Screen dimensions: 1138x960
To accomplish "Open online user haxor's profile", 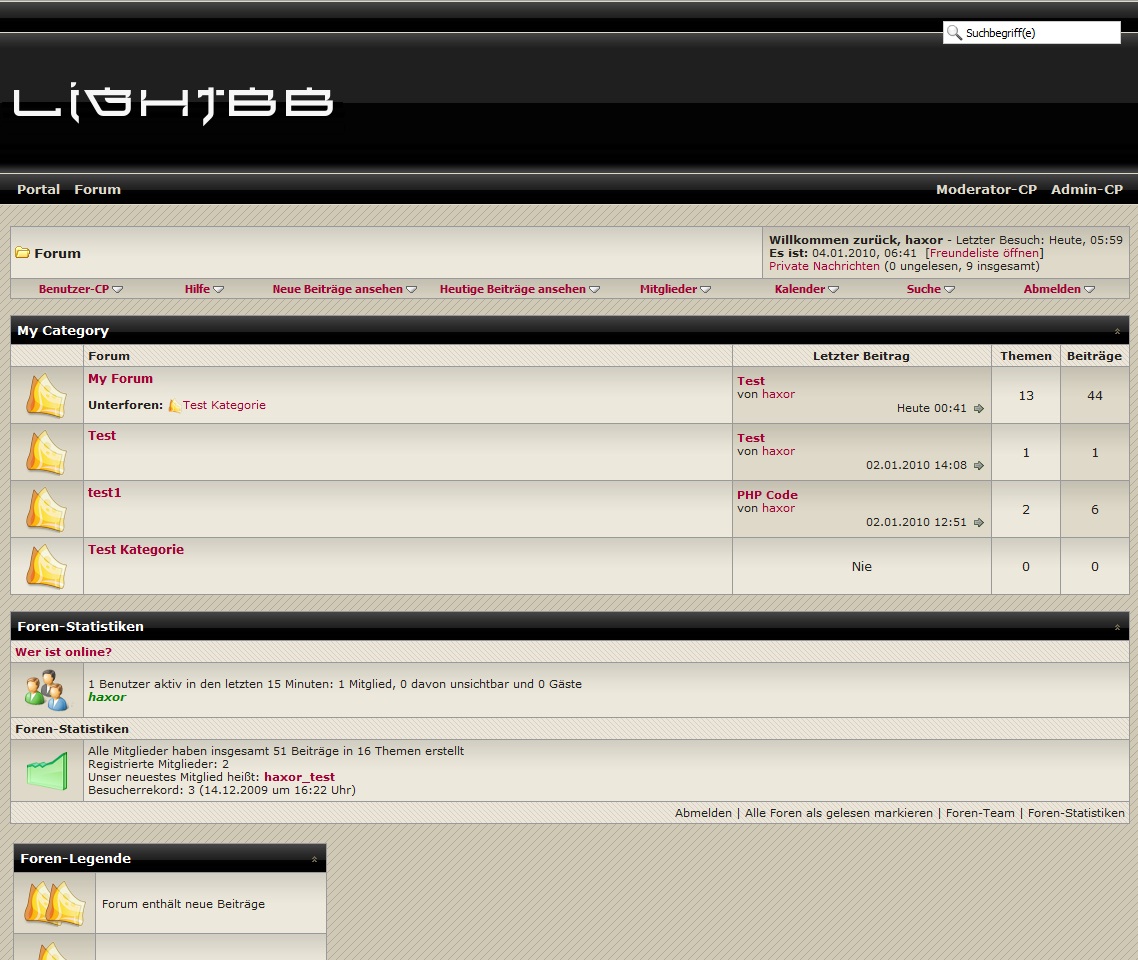I will [x=107, y=697].
